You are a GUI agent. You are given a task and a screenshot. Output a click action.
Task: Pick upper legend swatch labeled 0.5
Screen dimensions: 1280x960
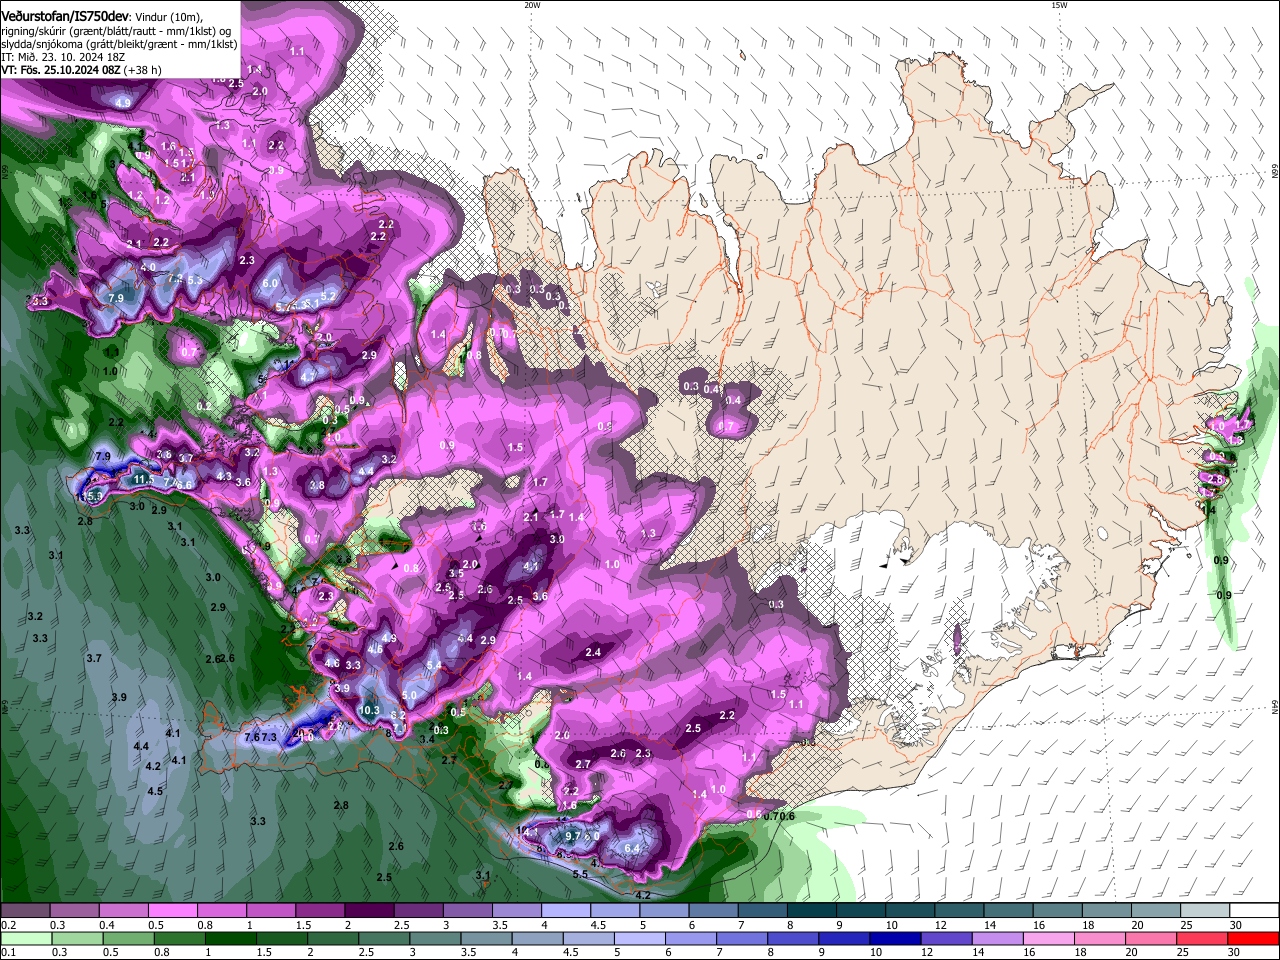coord(172,911)
